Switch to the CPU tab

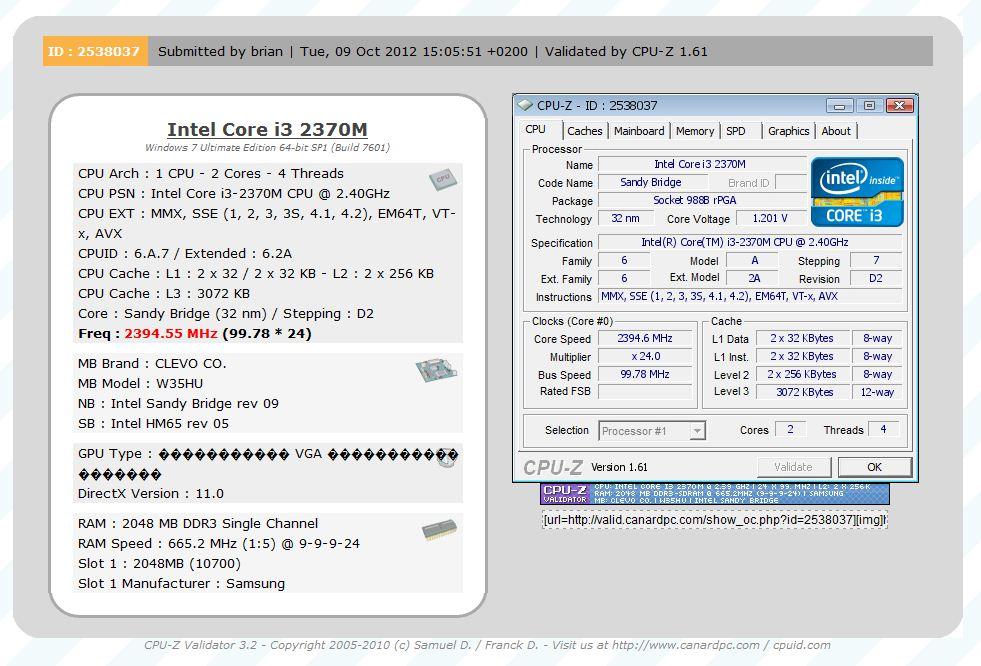[x=536, y=129]
